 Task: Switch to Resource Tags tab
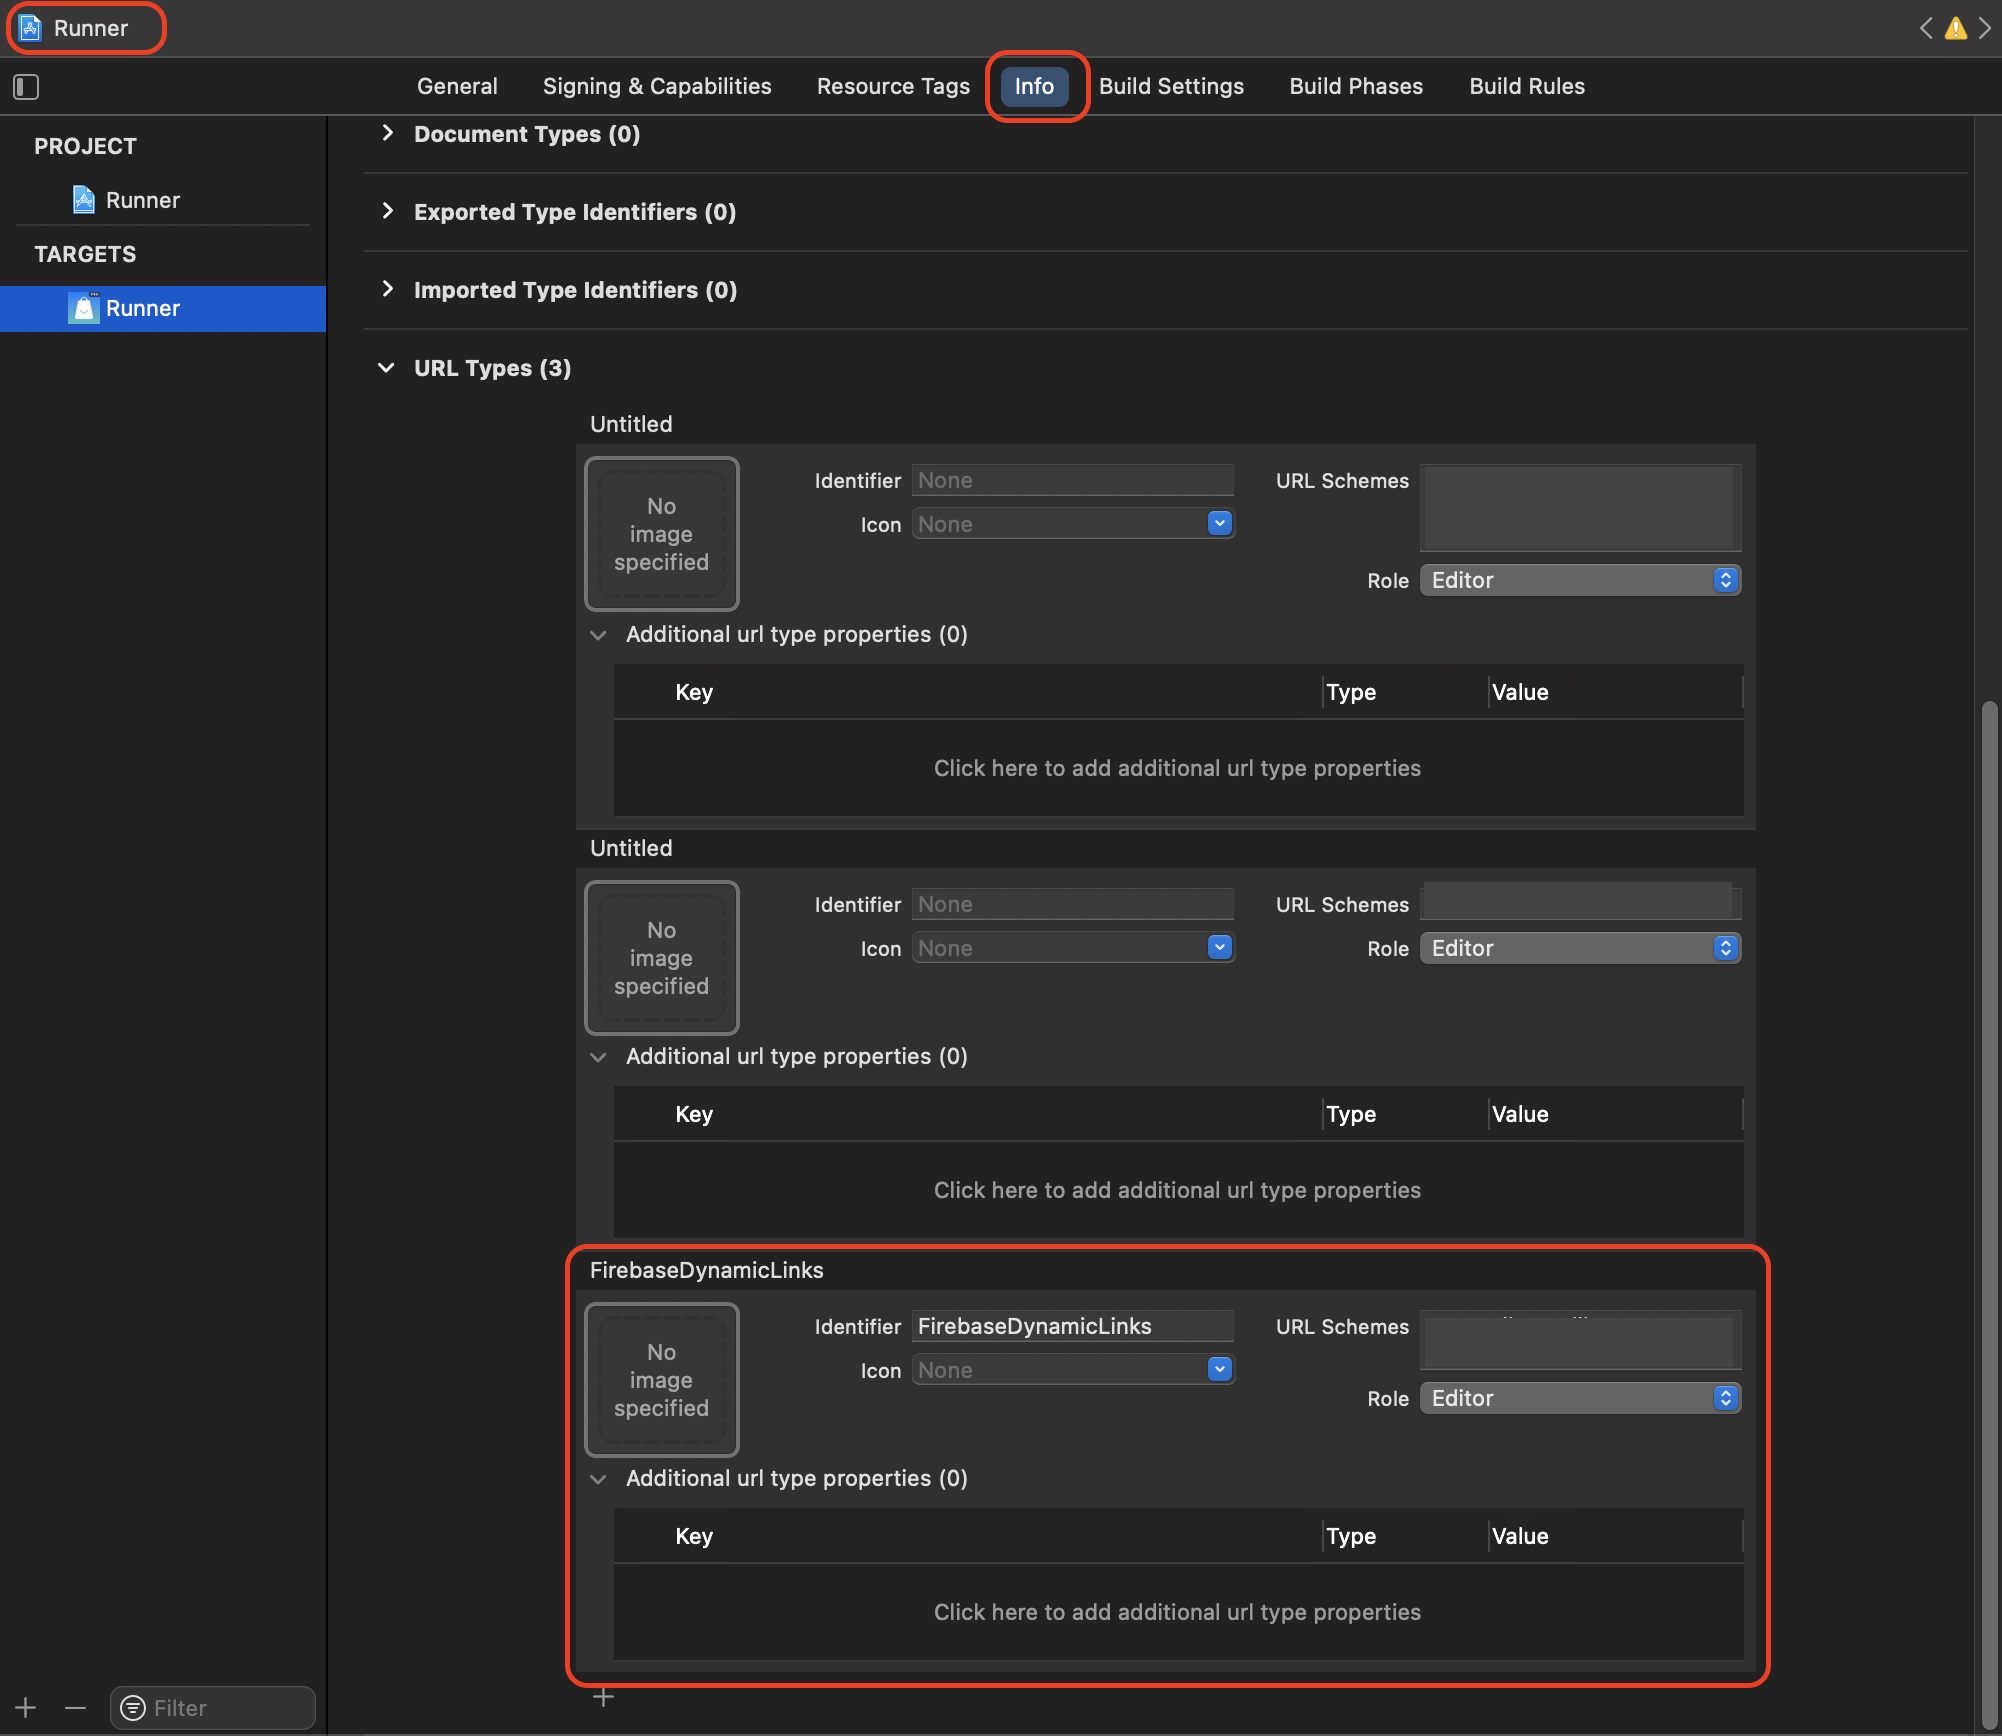893,86
